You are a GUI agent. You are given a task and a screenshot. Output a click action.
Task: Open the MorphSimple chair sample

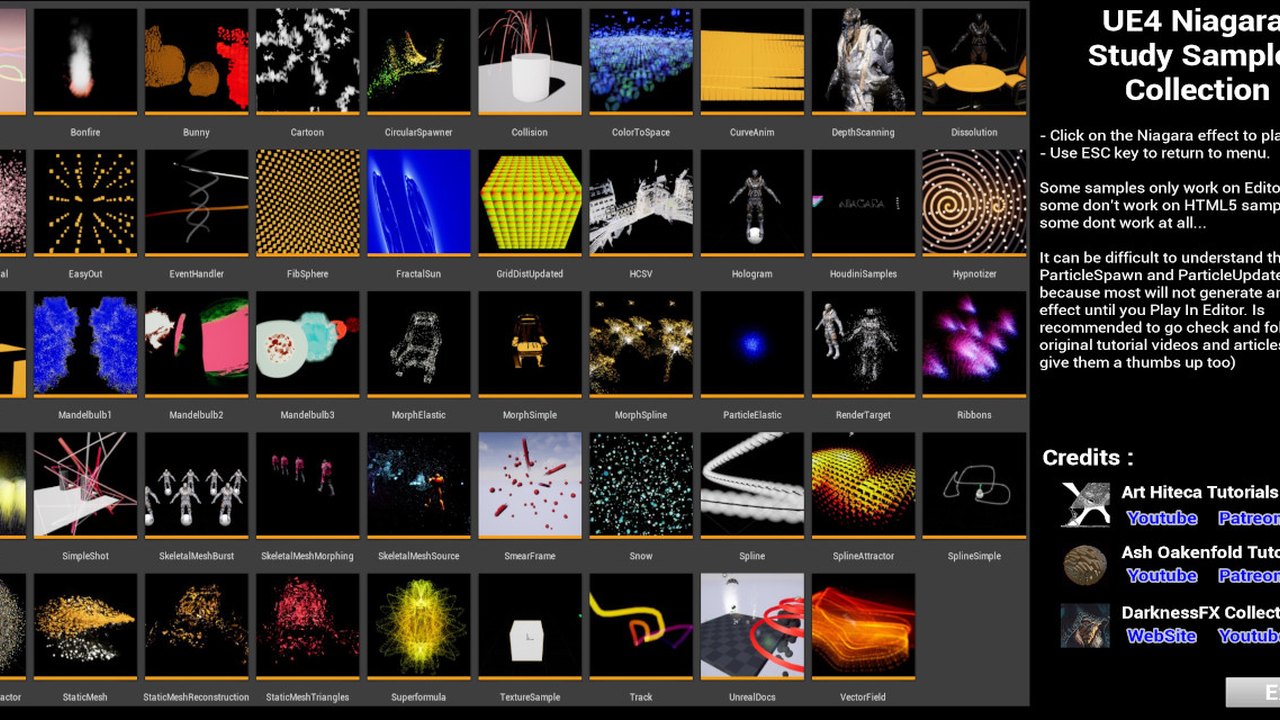coord(529,344)
